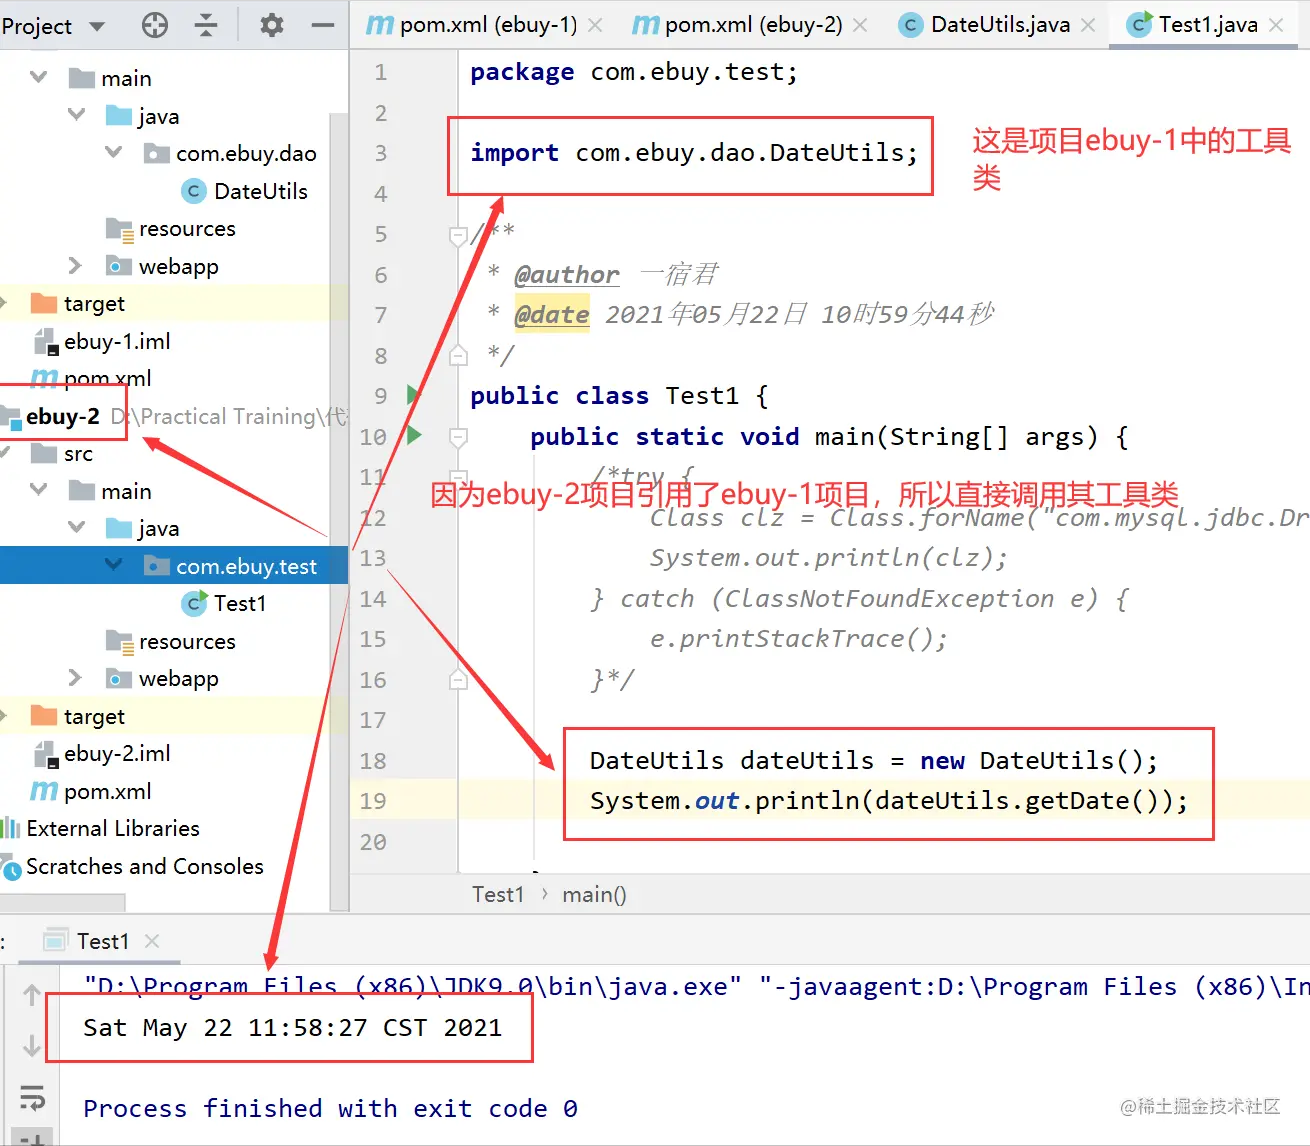1310x1146 pixels.
Task: Close the pom.xml (ebuy-1) tab
Action: [x=595, y=25]
